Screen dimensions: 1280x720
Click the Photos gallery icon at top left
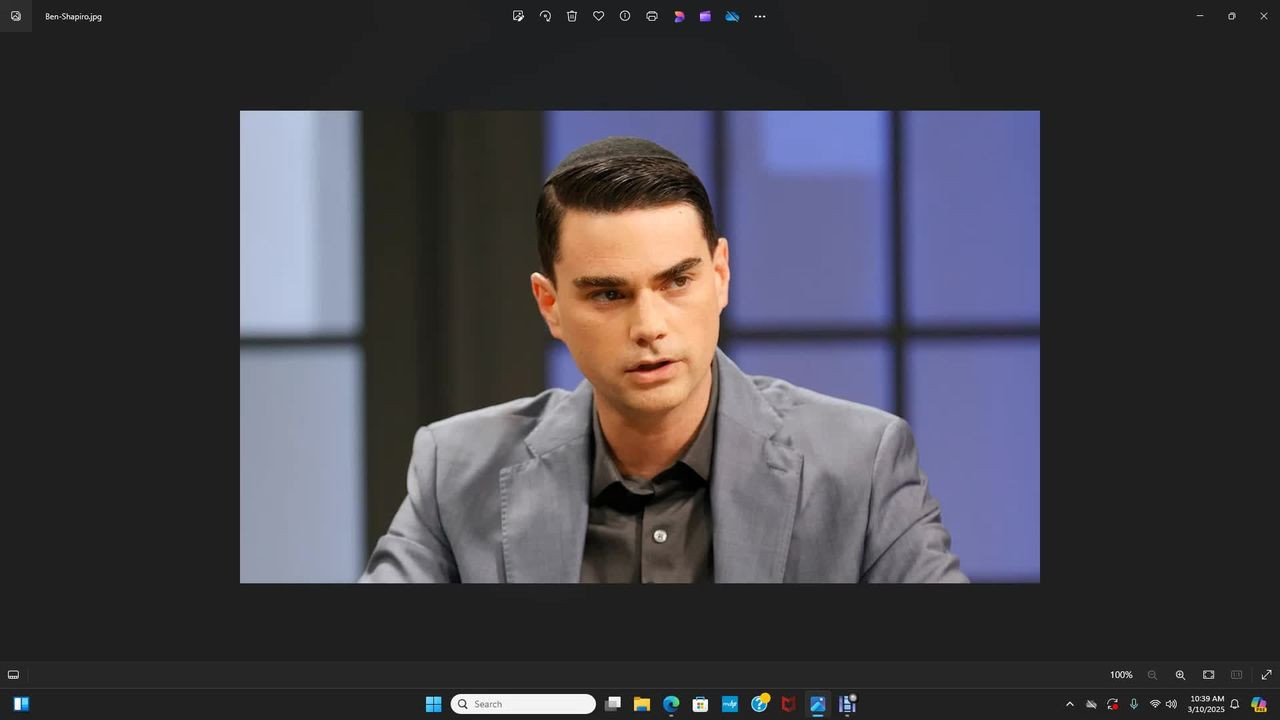[16, 16]
